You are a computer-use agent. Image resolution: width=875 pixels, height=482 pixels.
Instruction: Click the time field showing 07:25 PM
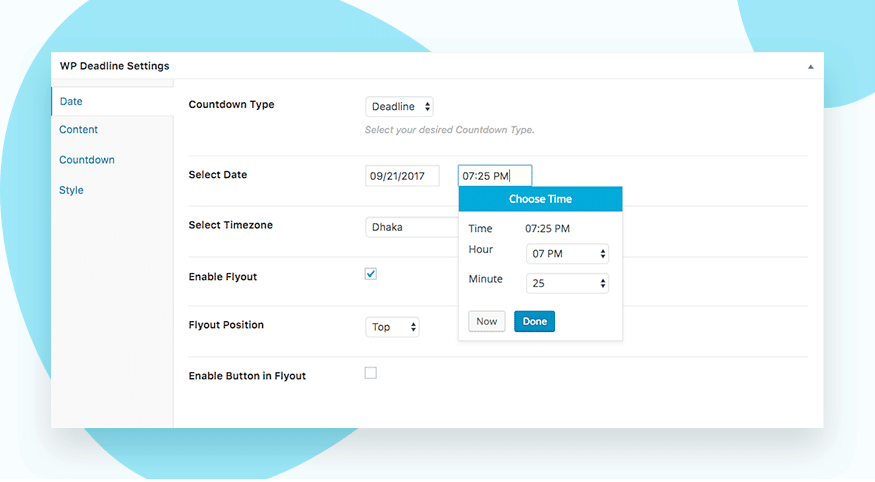494,176
